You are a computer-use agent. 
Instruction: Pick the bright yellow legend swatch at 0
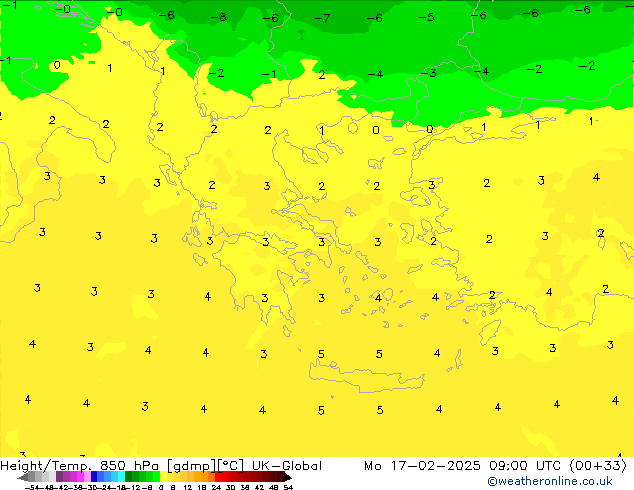click(163, 477)
